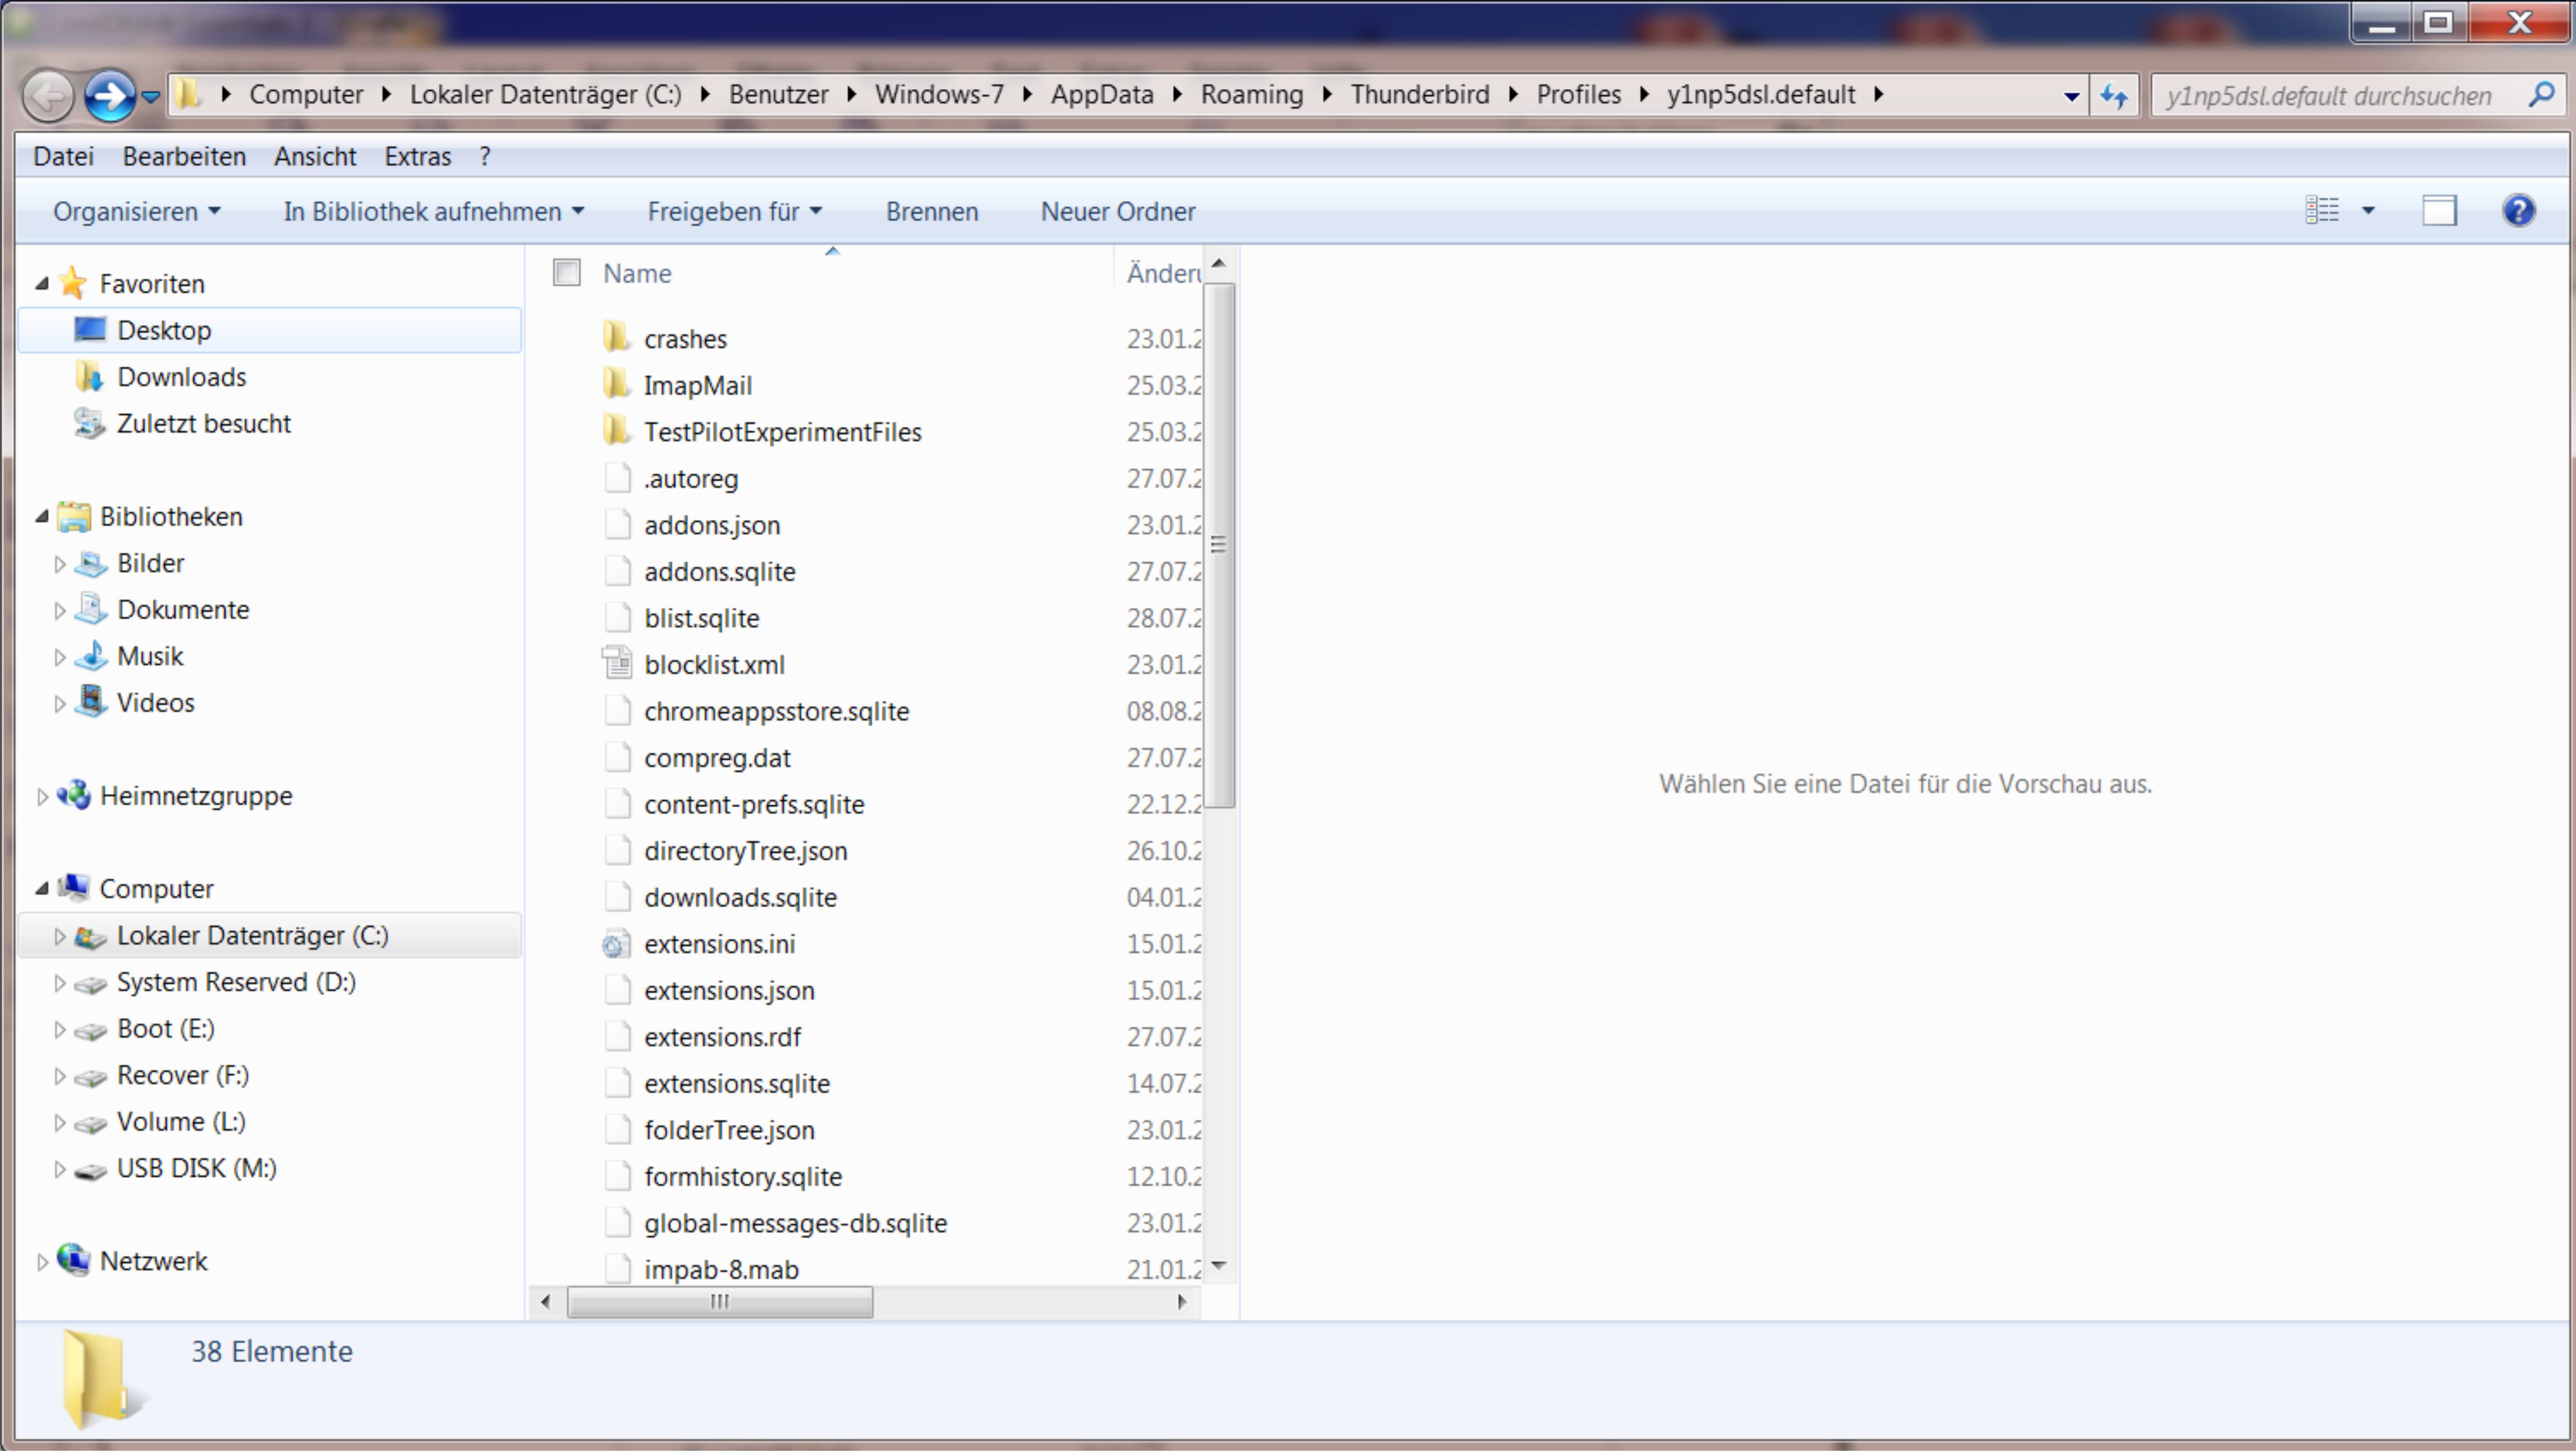Click the horizontal scrollbar thumb
The height and width of the screenshot is (1451, 2576).
[x=719, y=1302]
